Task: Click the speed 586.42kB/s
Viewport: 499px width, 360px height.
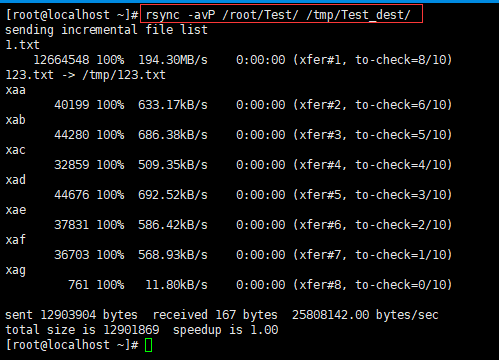Action: coord(173,225)
